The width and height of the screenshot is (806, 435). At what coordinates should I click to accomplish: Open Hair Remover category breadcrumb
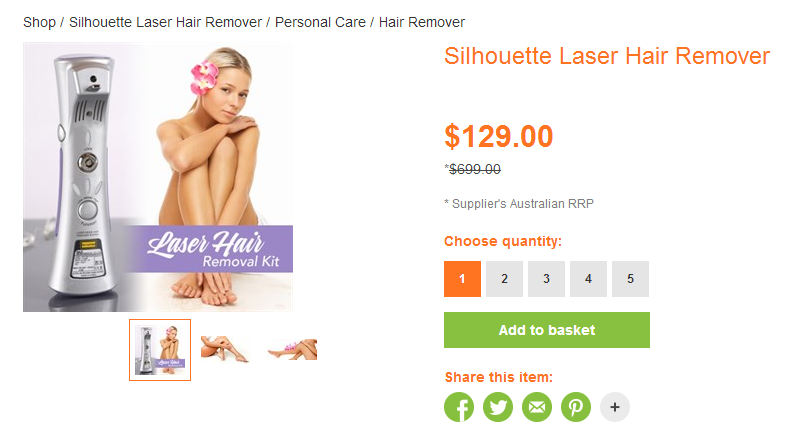[422, 23]
